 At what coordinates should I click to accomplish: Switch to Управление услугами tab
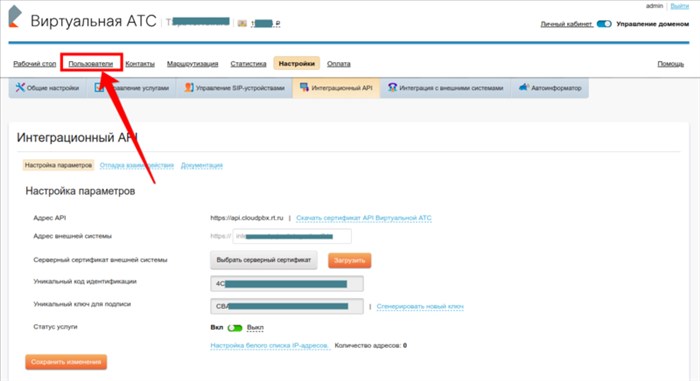[x=132, y=88]
